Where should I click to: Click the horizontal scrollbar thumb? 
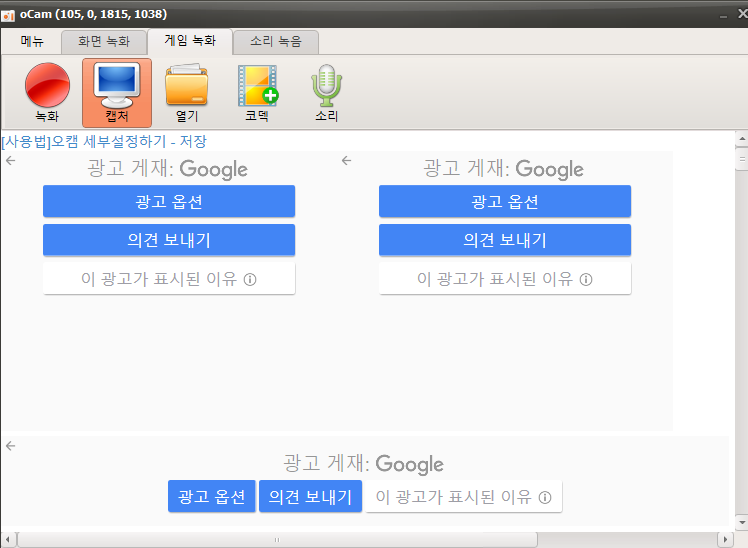277,540
